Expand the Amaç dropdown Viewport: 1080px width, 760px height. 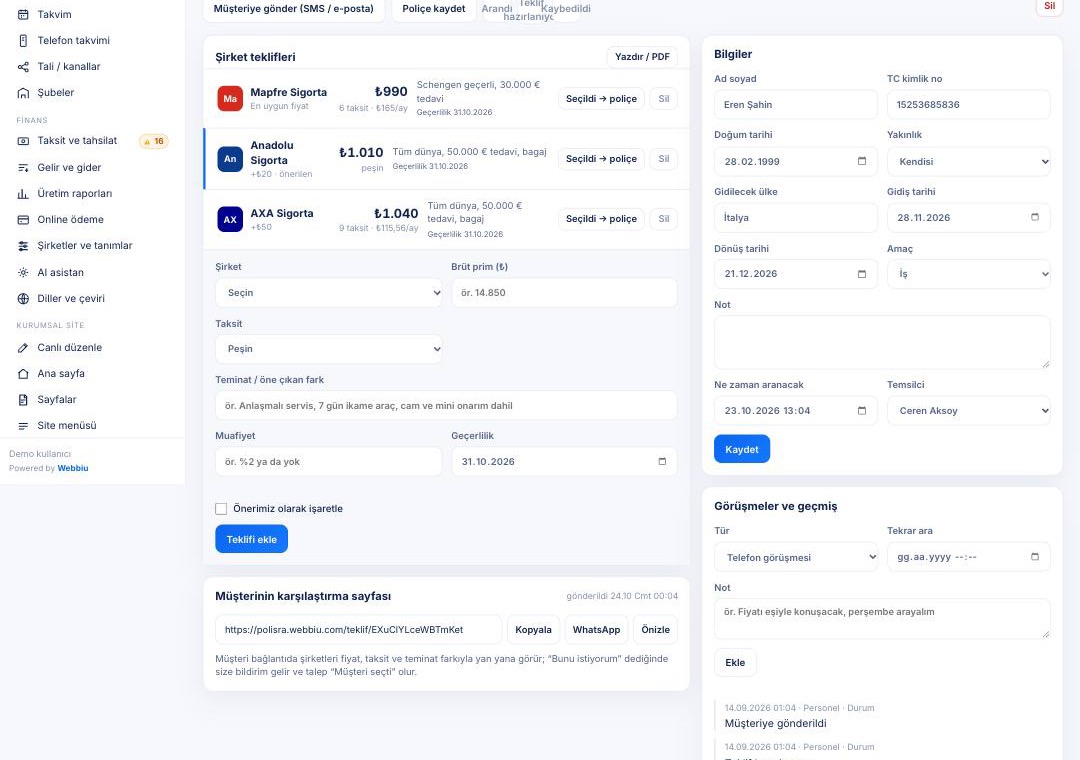click(x=968, y=274)
